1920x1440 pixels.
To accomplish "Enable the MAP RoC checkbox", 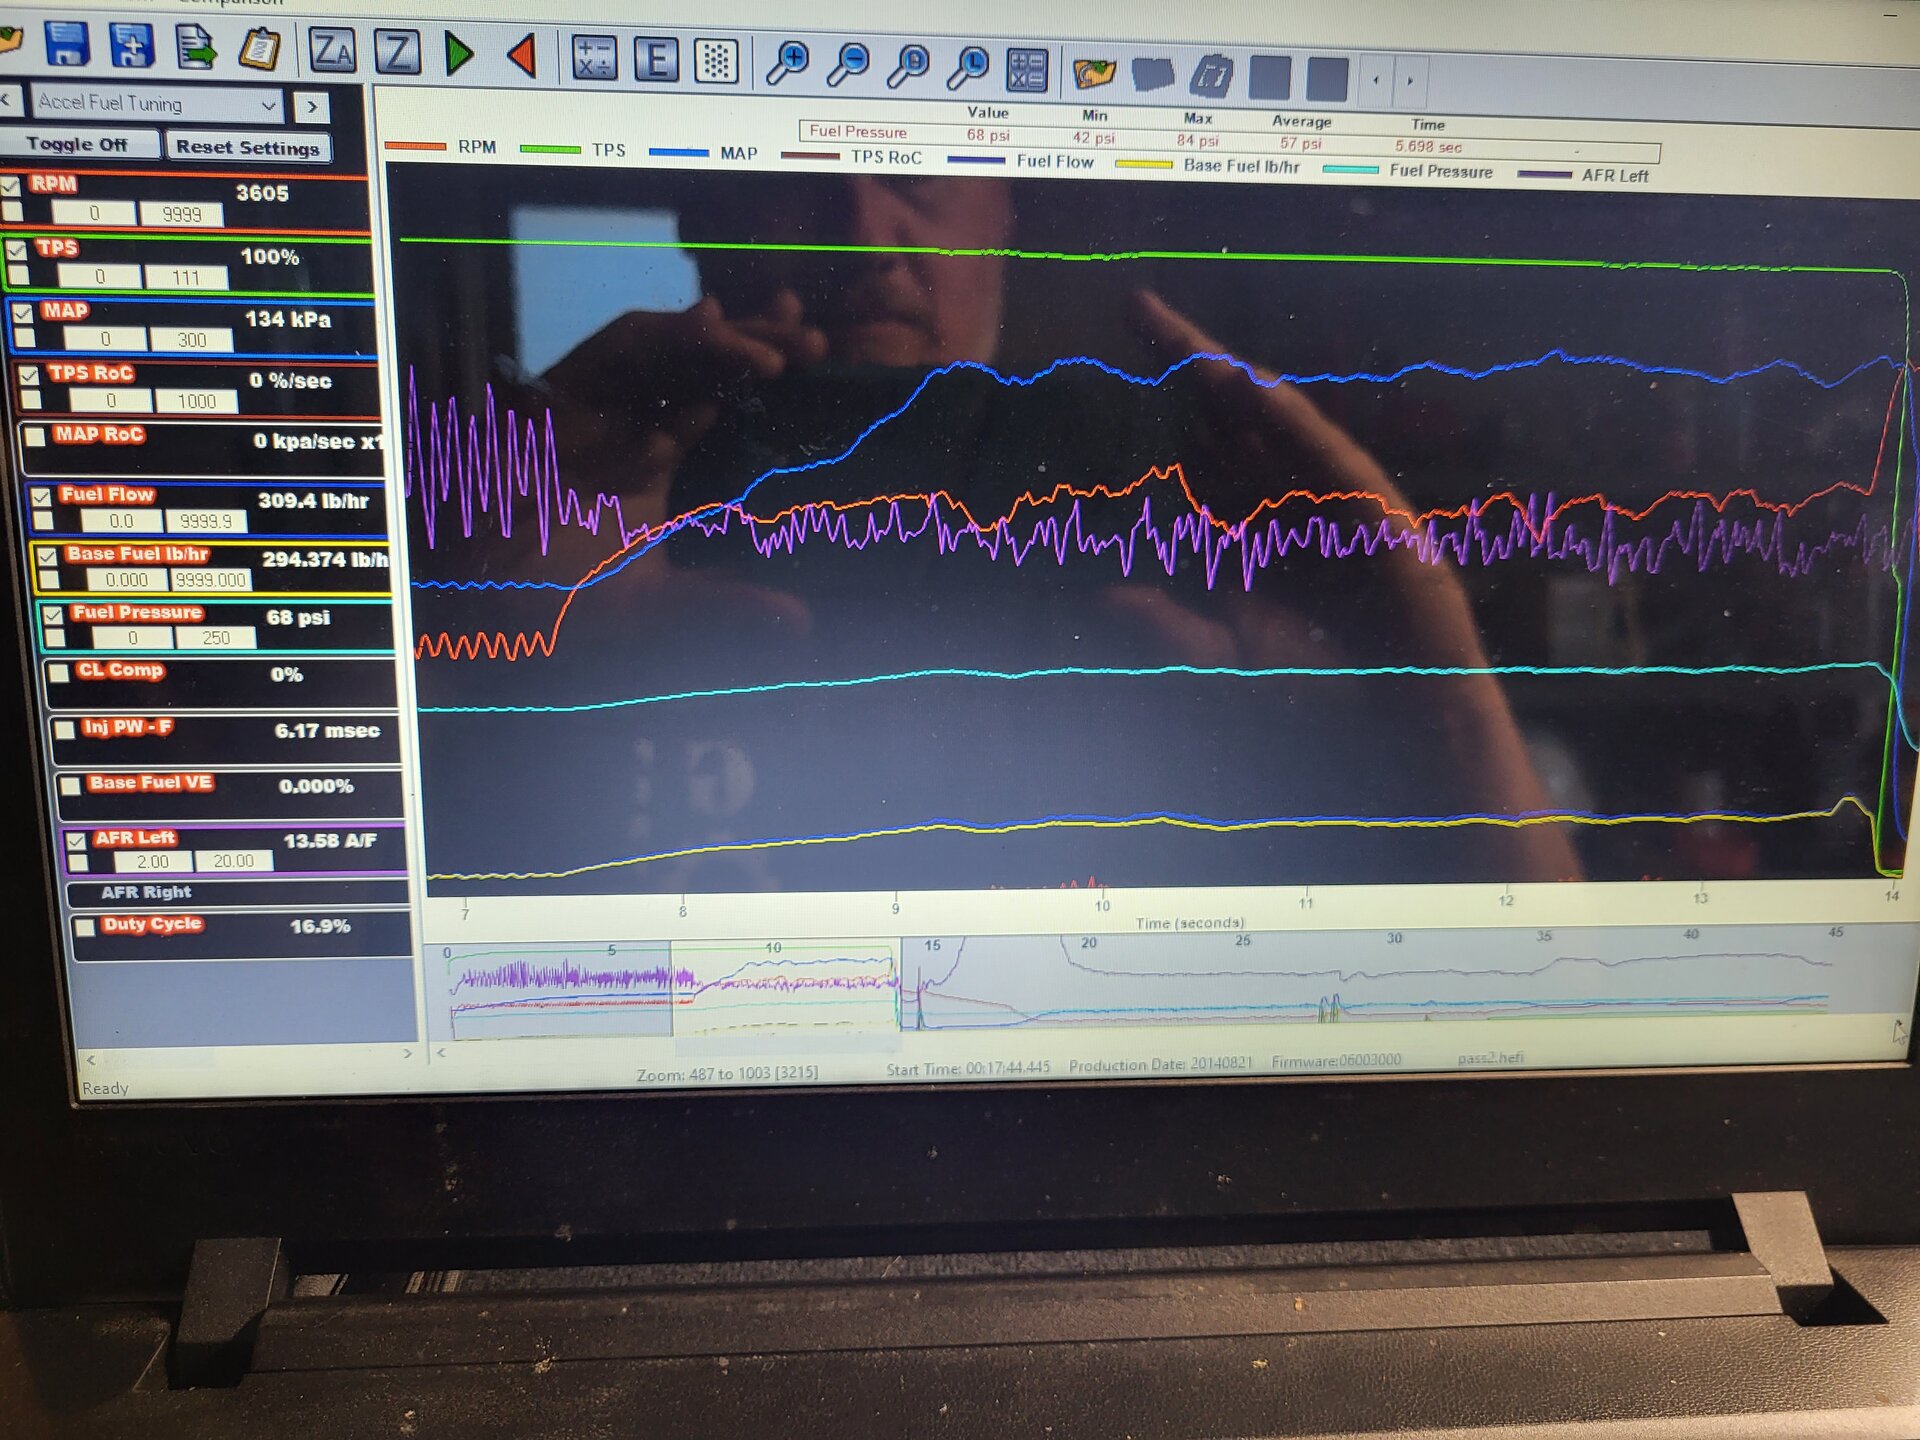I will (x=35, y=436).
